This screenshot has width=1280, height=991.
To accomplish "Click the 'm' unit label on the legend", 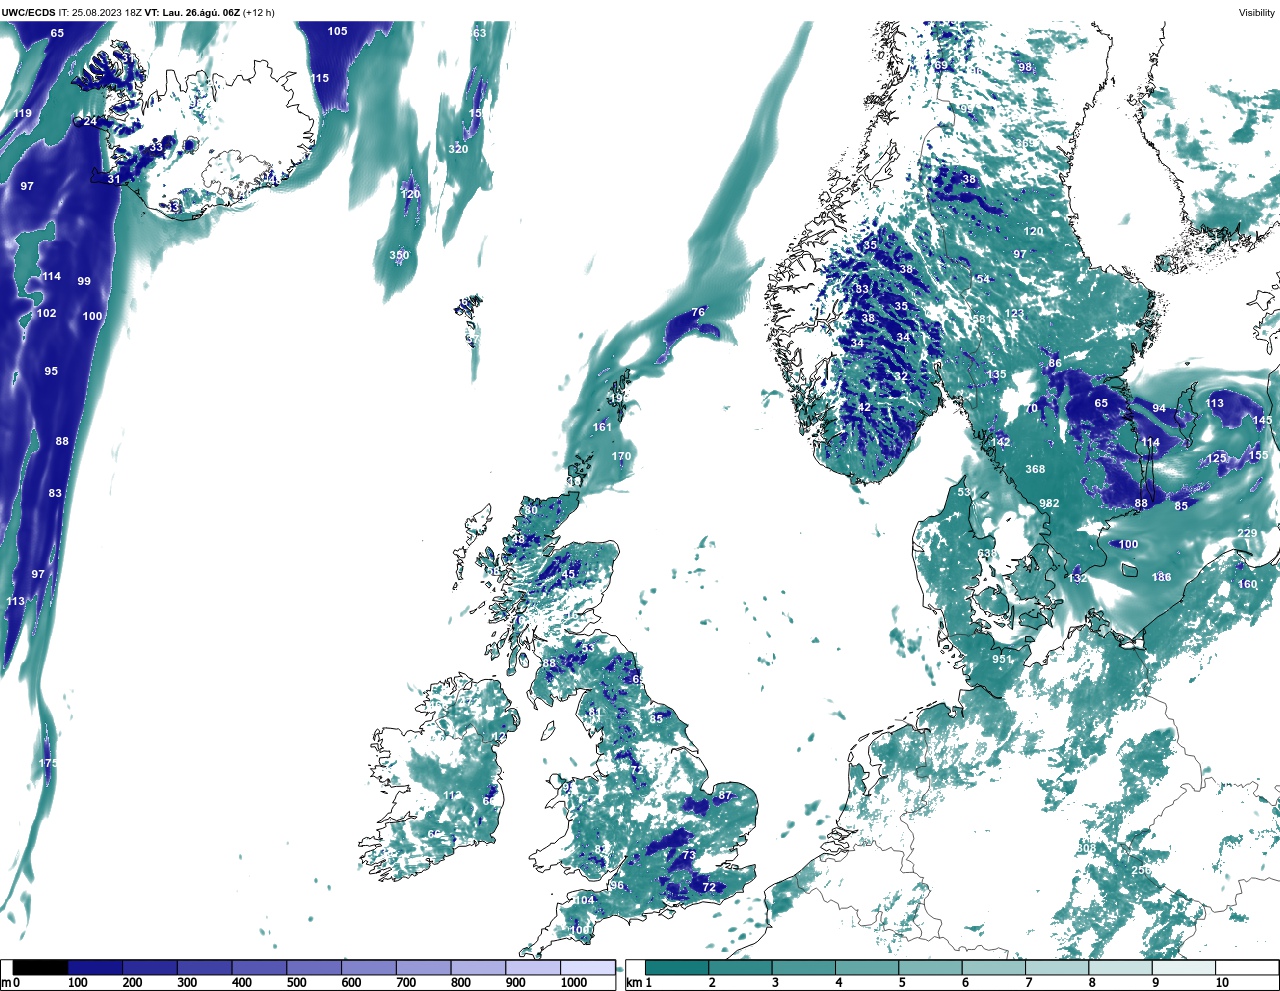I will 6,983.
